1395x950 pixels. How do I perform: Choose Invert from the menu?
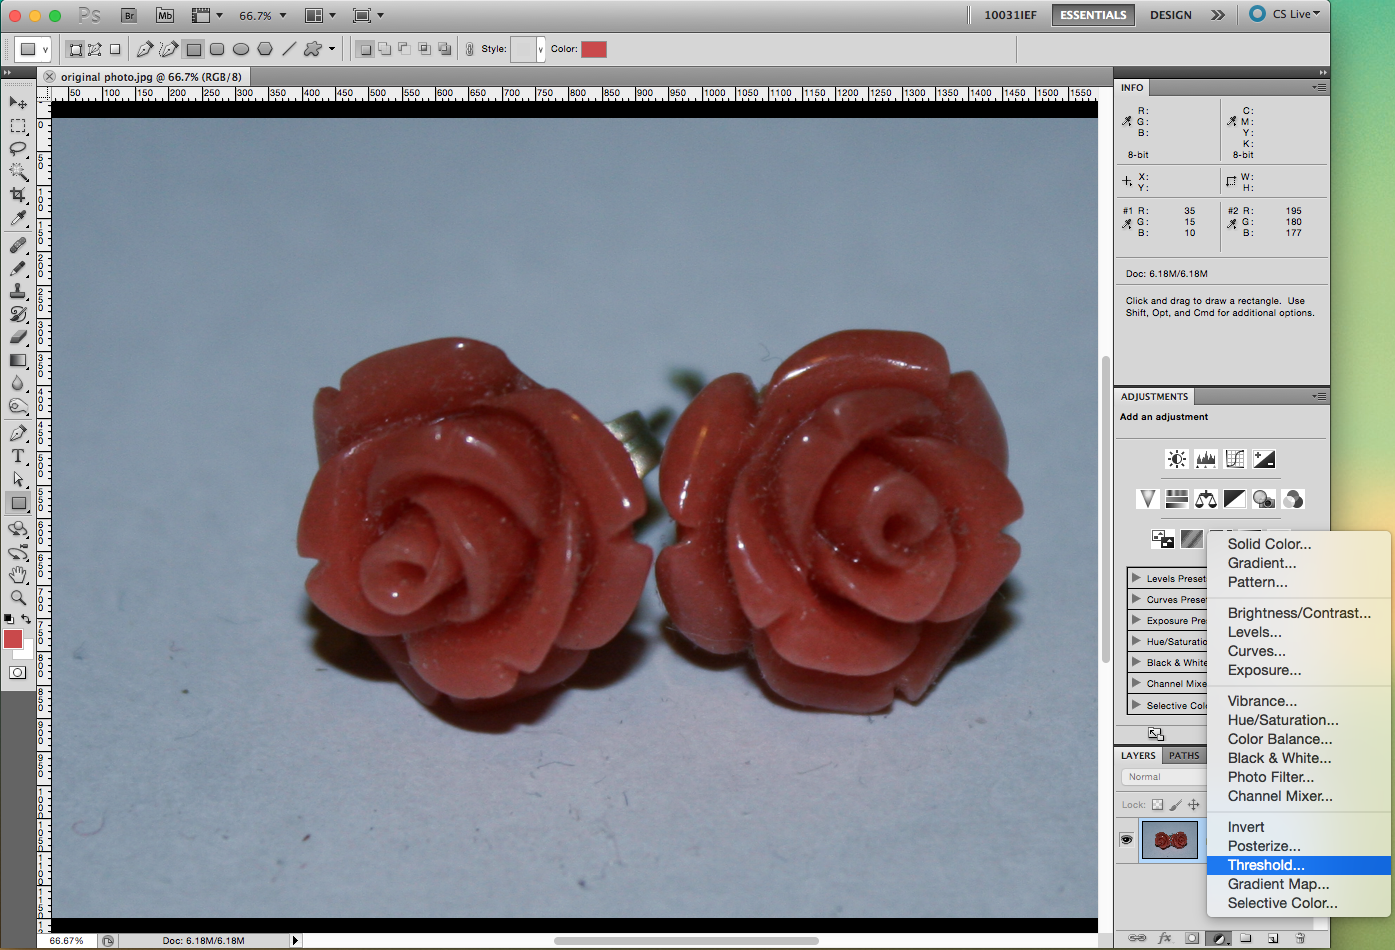[1299, 827]
